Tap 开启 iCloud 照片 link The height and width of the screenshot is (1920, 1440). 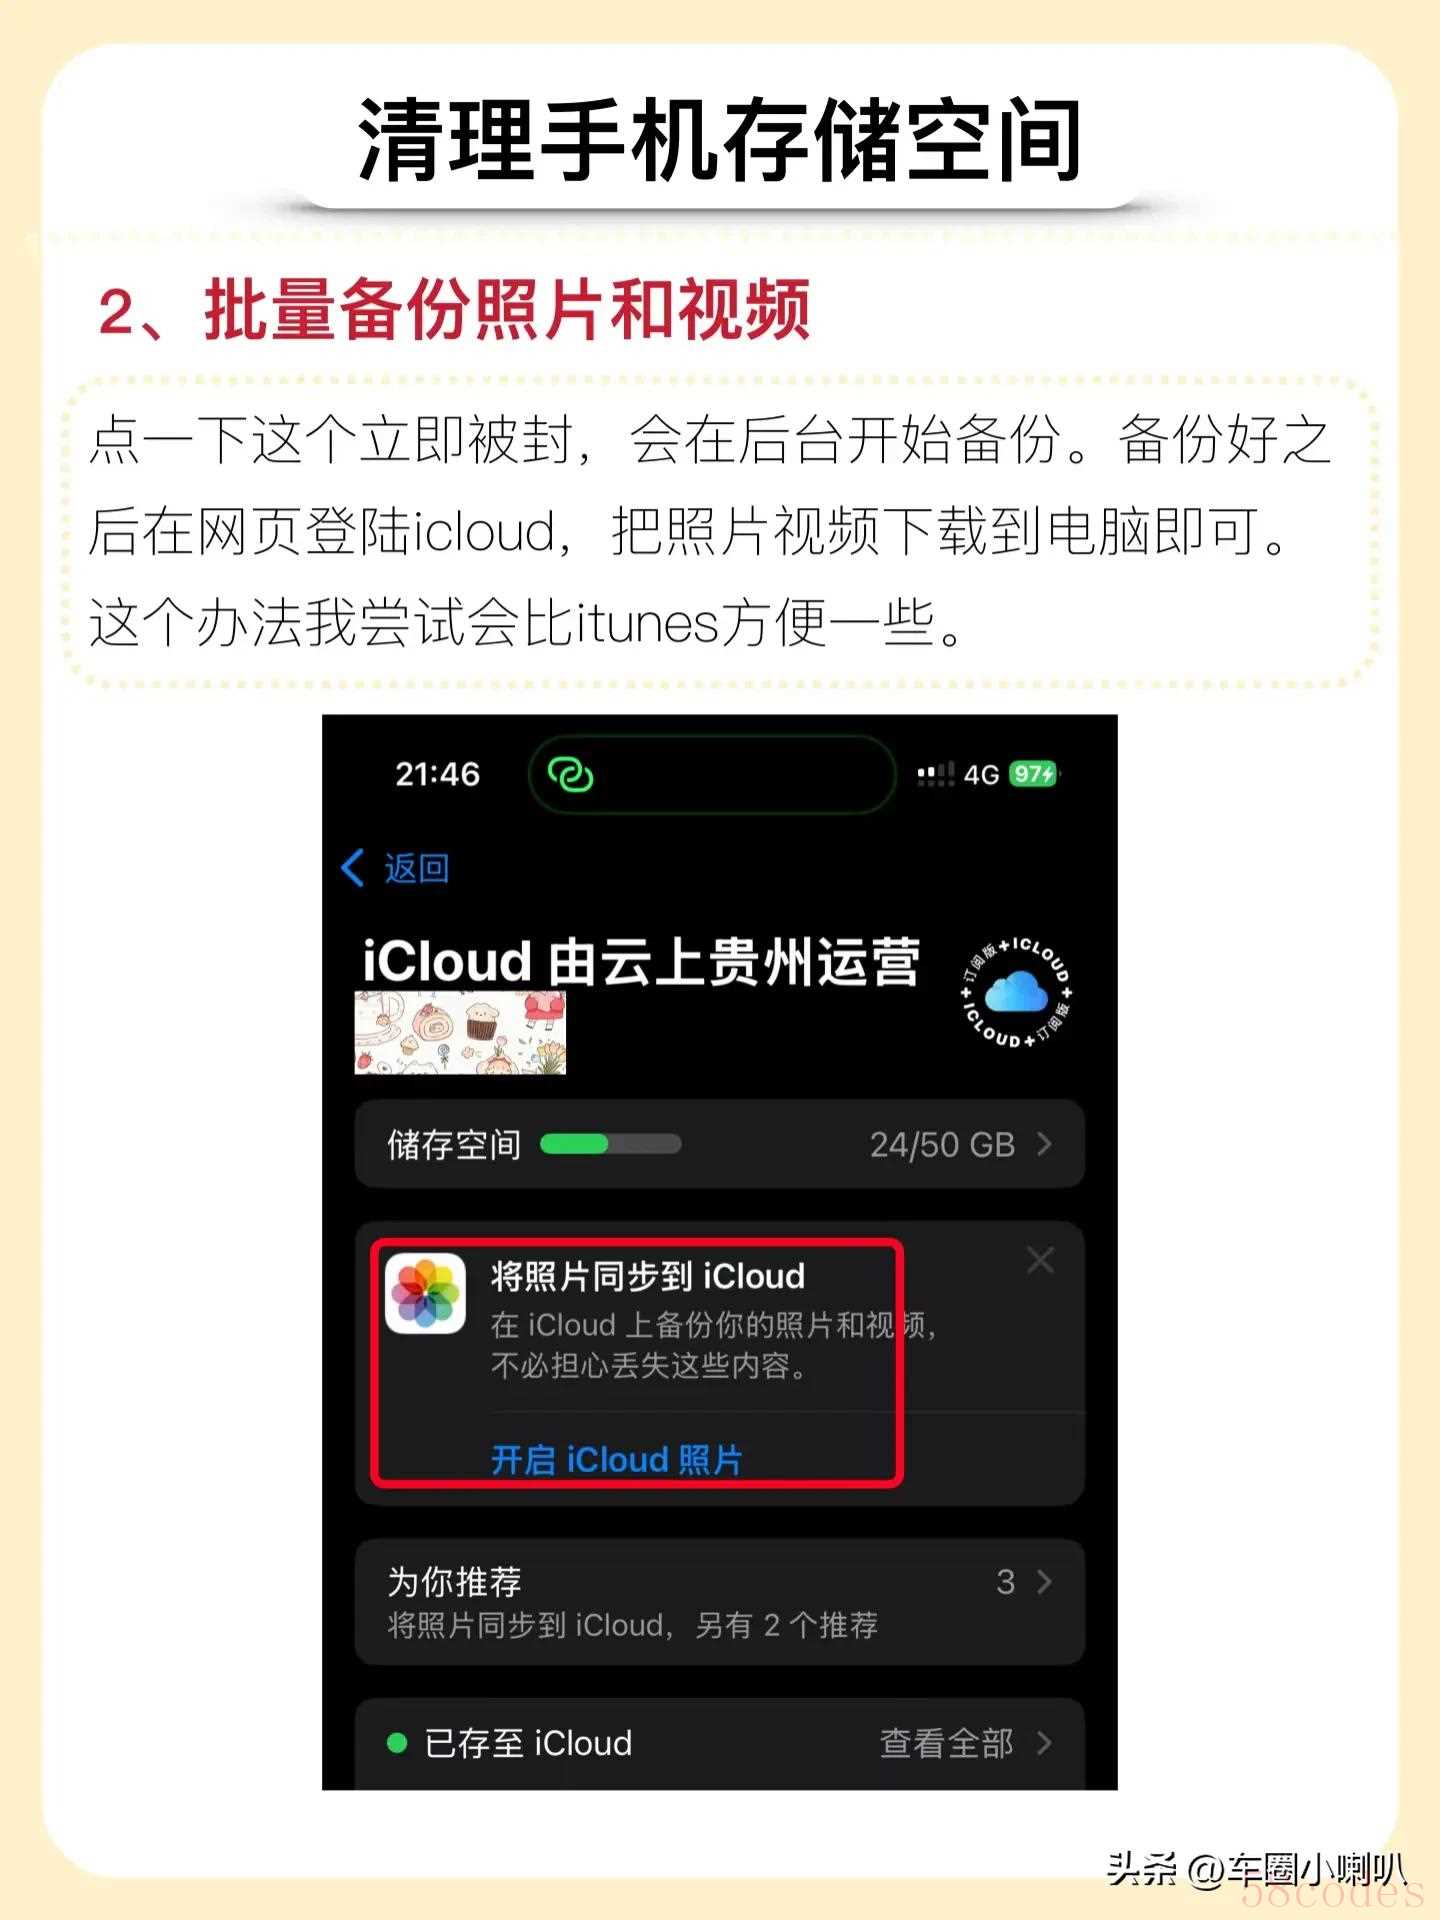[x=616, y=1460]
